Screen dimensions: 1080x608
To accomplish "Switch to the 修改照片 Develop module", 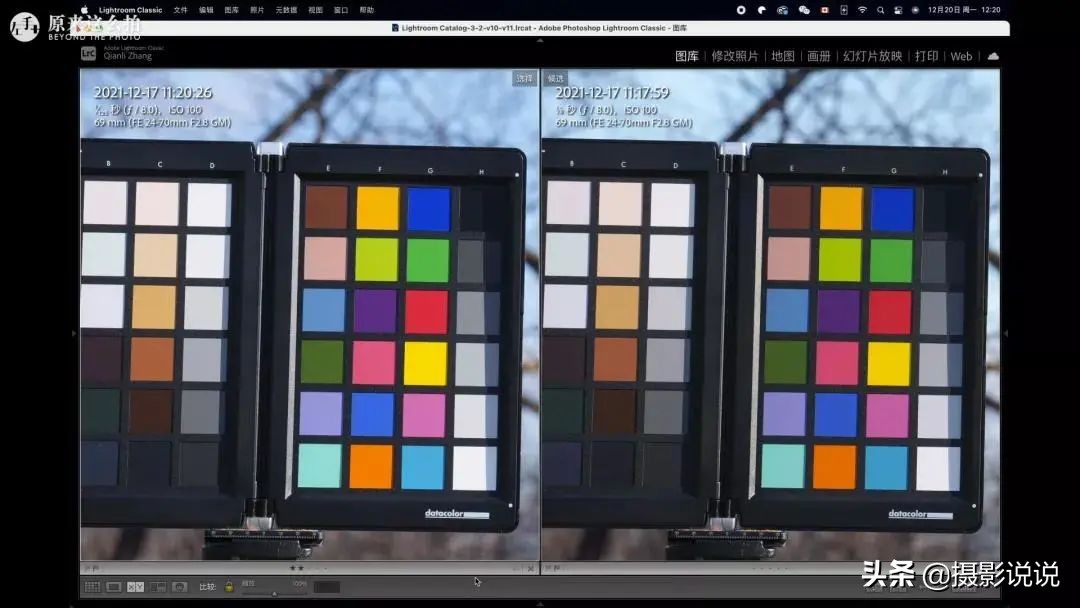I will pyautogui.click(x=734, y=56).
